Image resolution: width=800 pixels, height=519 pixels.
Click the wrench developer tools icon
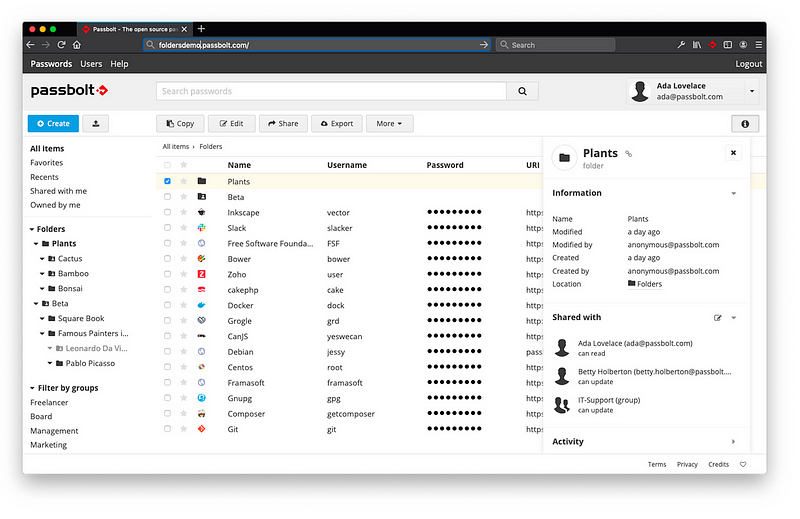coord(681,45)
